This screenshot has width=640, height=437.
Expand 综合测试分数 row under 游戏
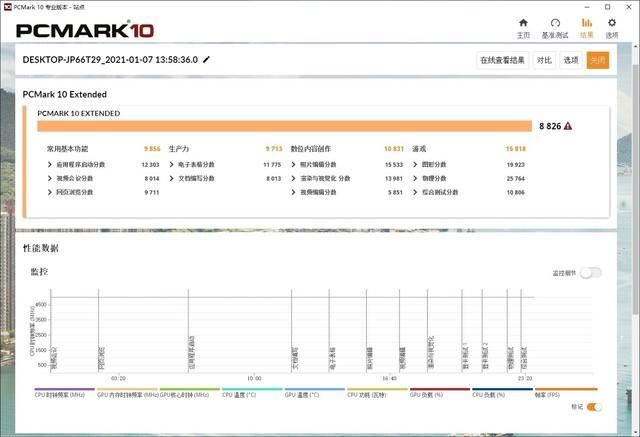(x=415, y=192)
